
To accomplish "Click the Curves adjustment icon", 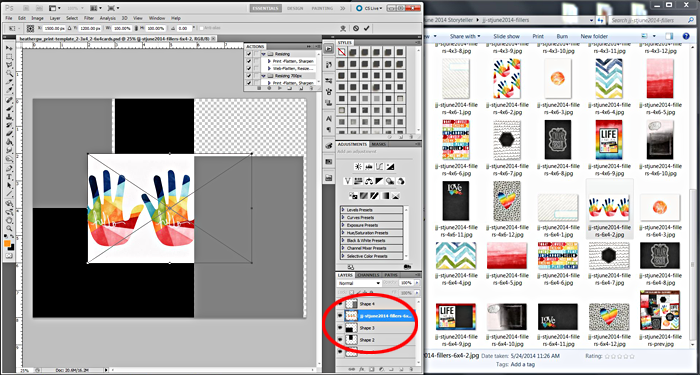I will tap(380, 167).
